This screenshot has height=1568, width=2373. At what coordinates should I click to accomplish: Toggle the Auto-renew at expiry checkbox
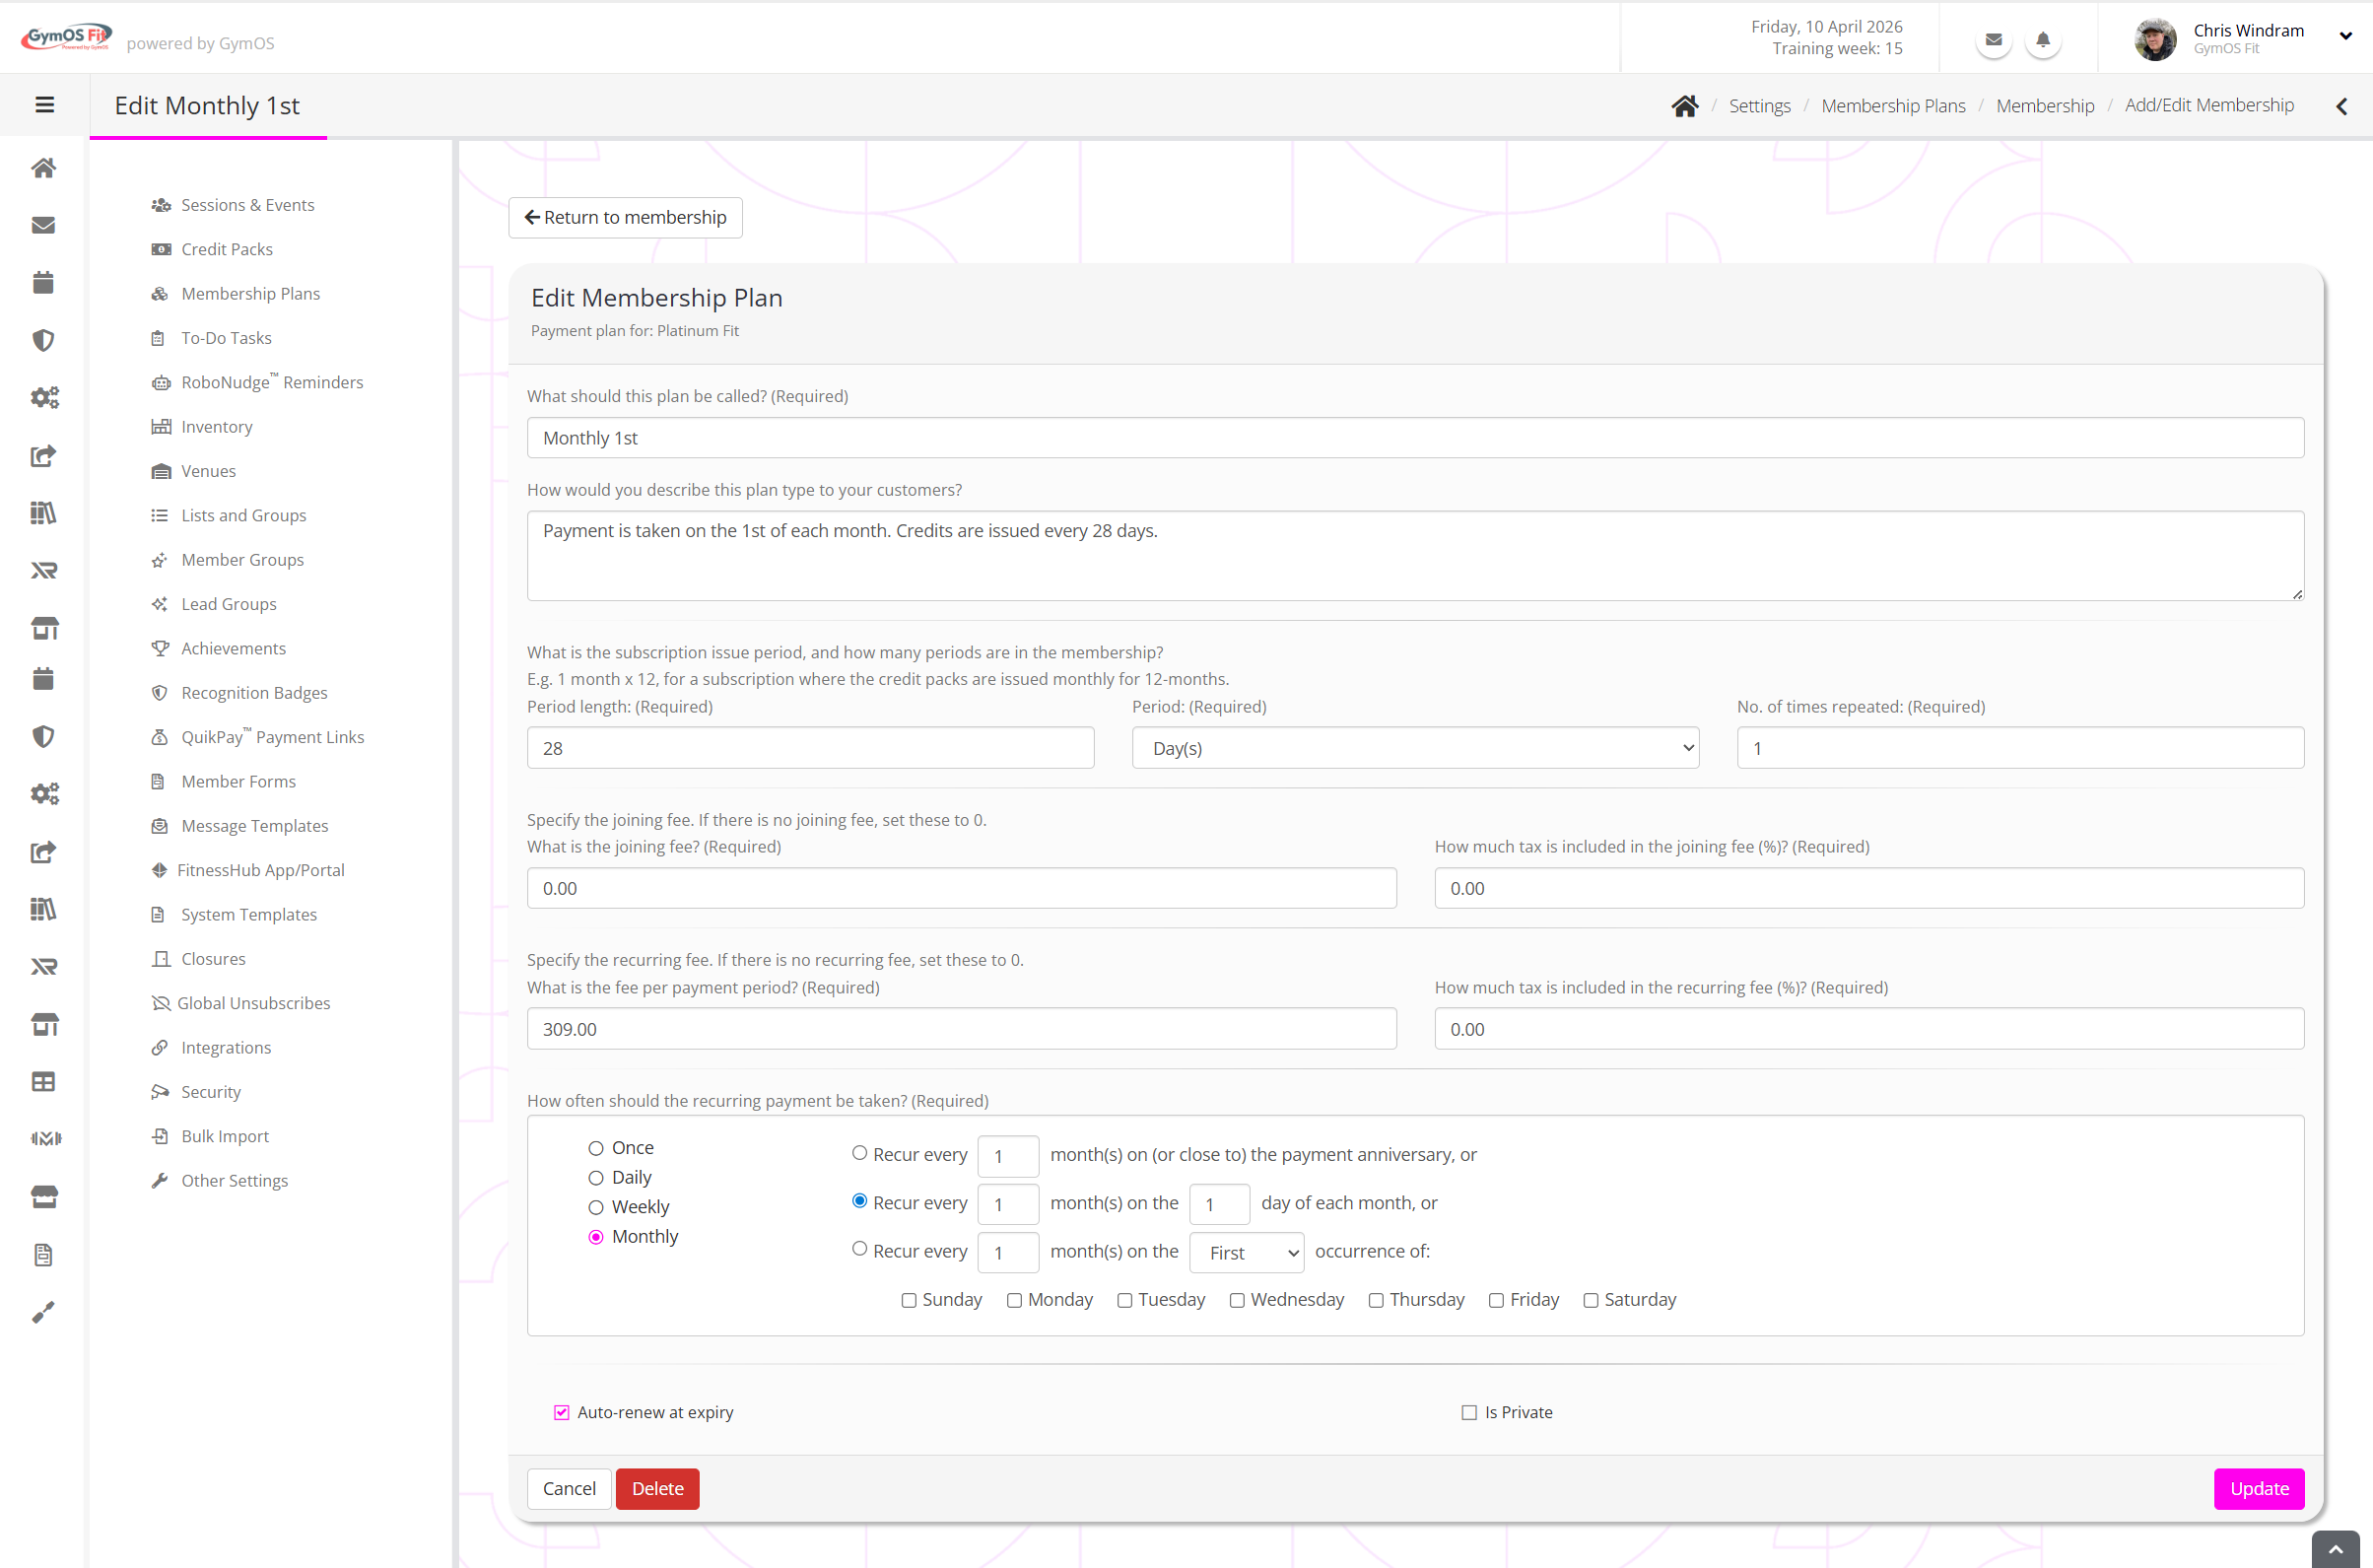click(x=562, y=1412)
